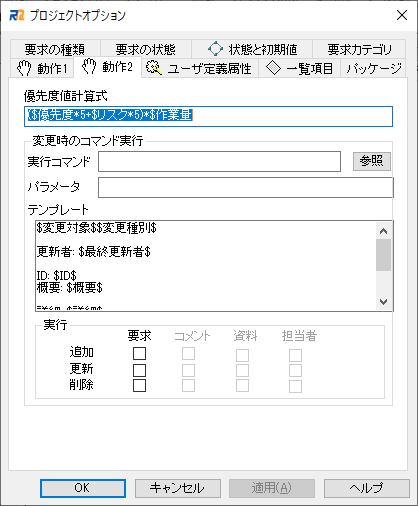This screenshot has width=418, height=506.
Task: Focus the 実行コマンド input field
Action: pyautogui.click(x=219, y=162)
